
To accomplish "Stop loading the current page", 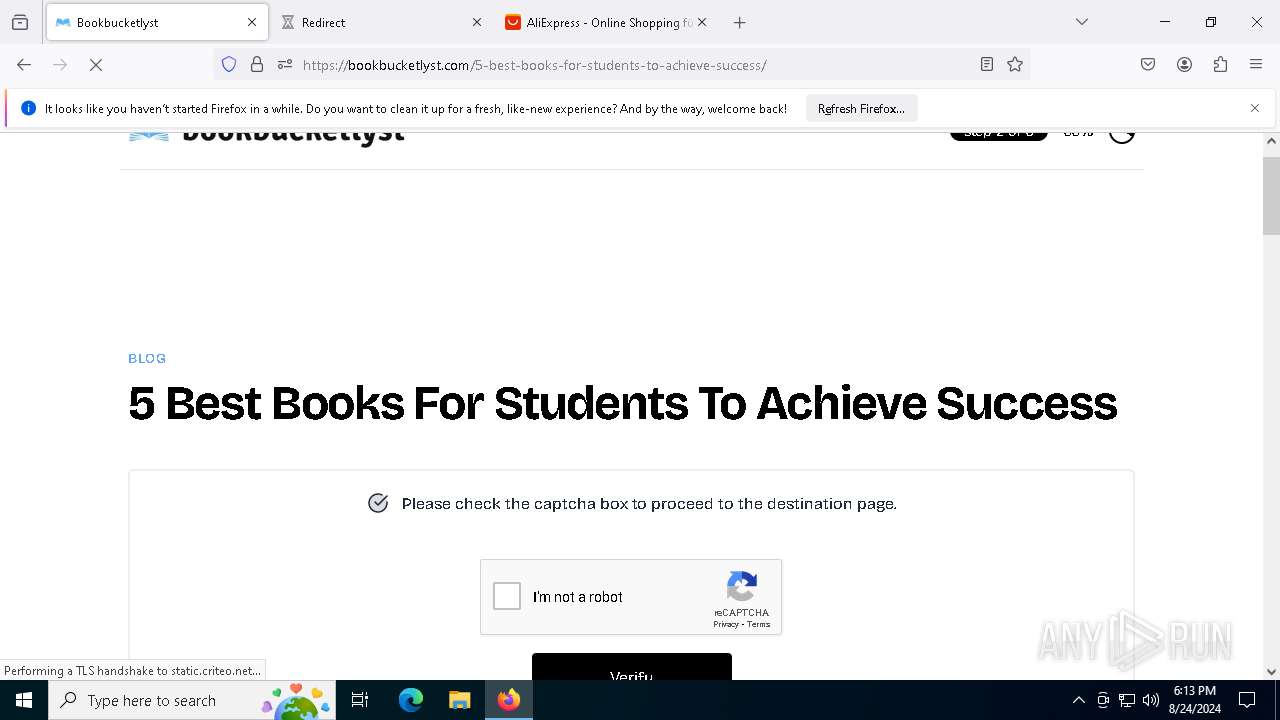I will 96,65.
